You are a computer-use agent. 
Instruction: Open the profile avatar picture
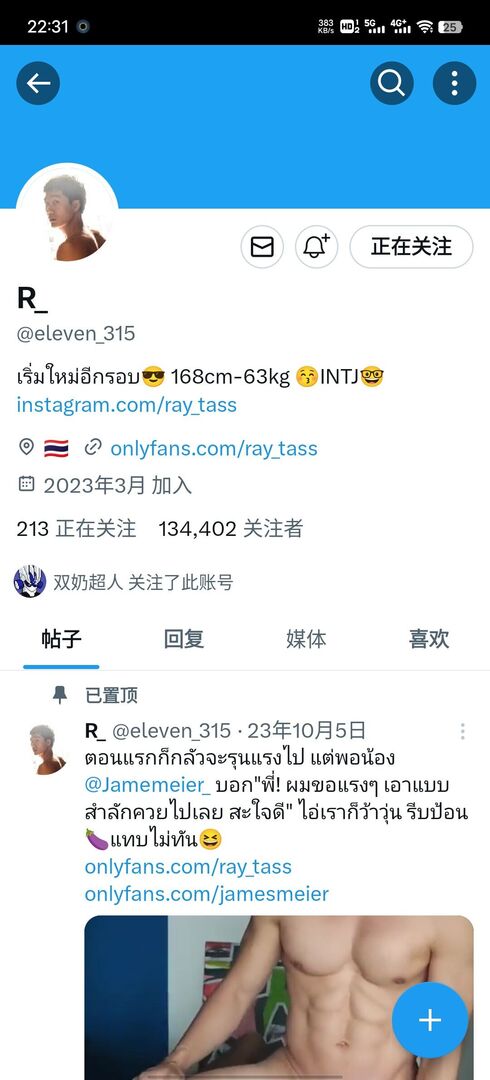coord(67,215)
